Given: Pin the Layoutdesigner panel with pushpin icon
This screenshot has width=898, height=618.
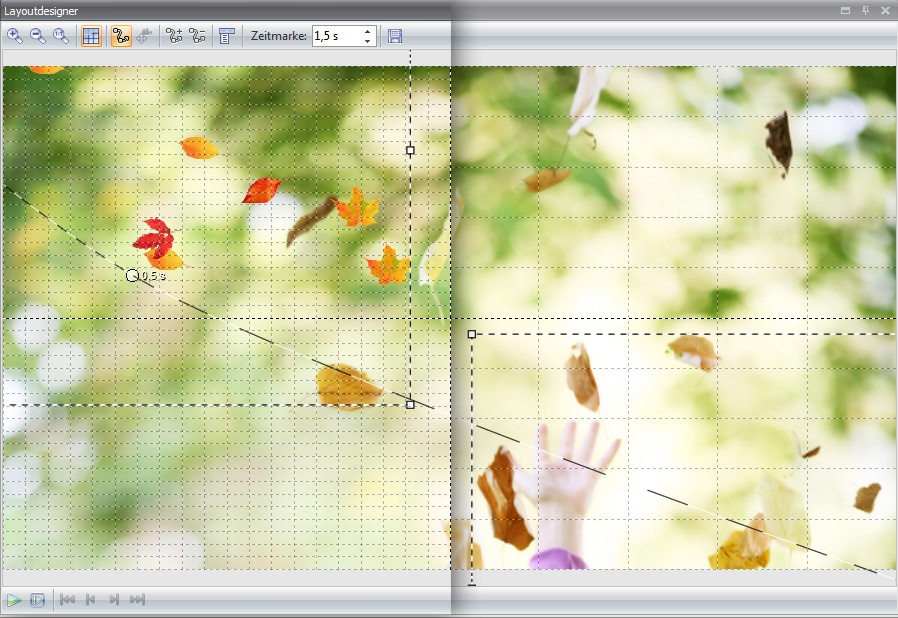Looking at the screenshot, I should click(x=865, y=10).
